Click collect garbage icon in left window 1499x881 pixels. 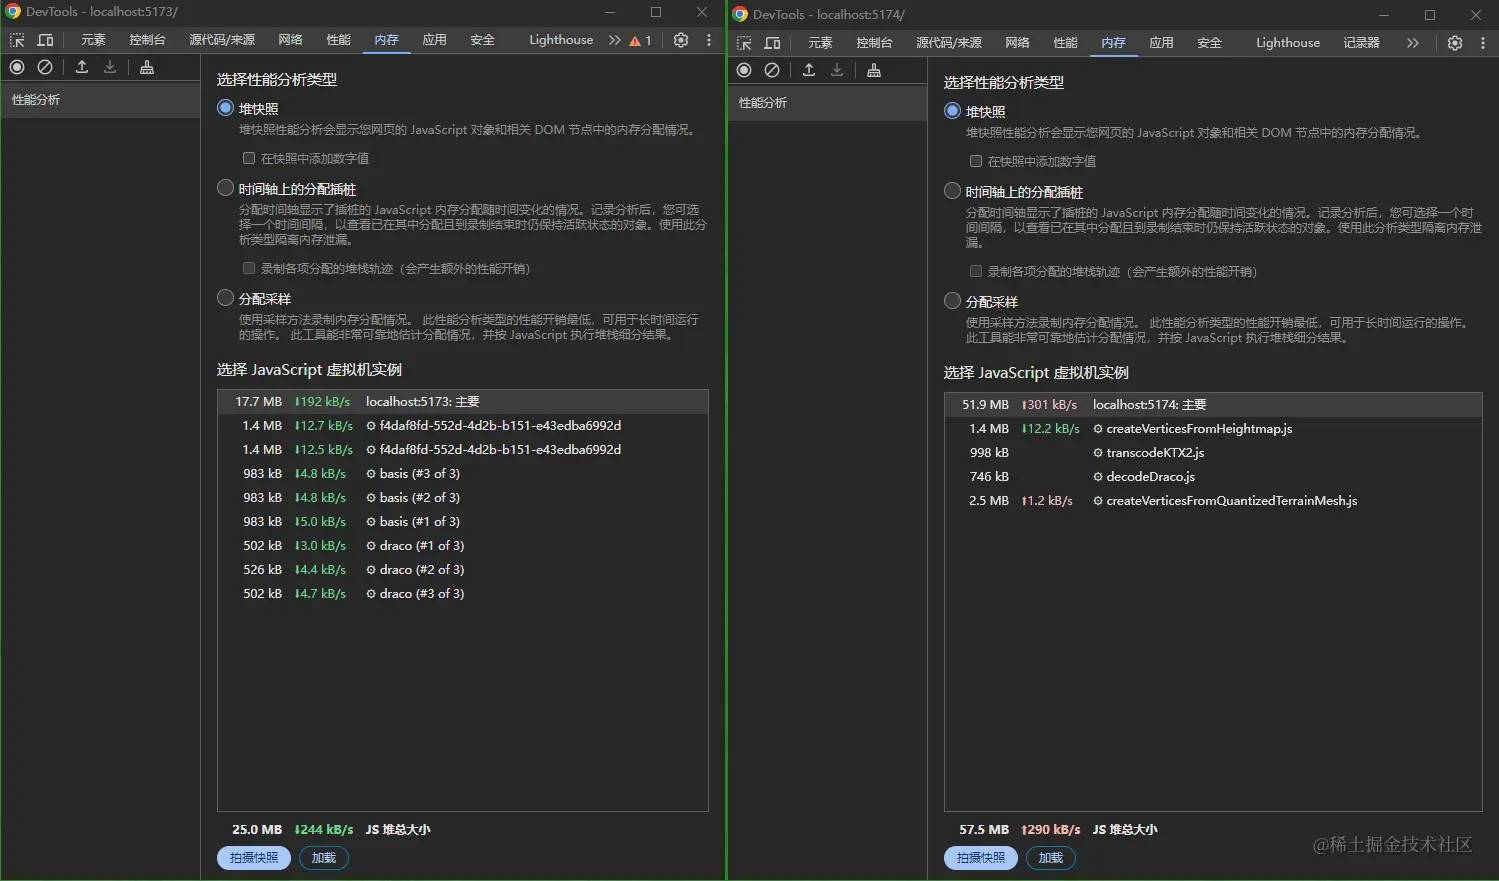click(x=147, y=67)
